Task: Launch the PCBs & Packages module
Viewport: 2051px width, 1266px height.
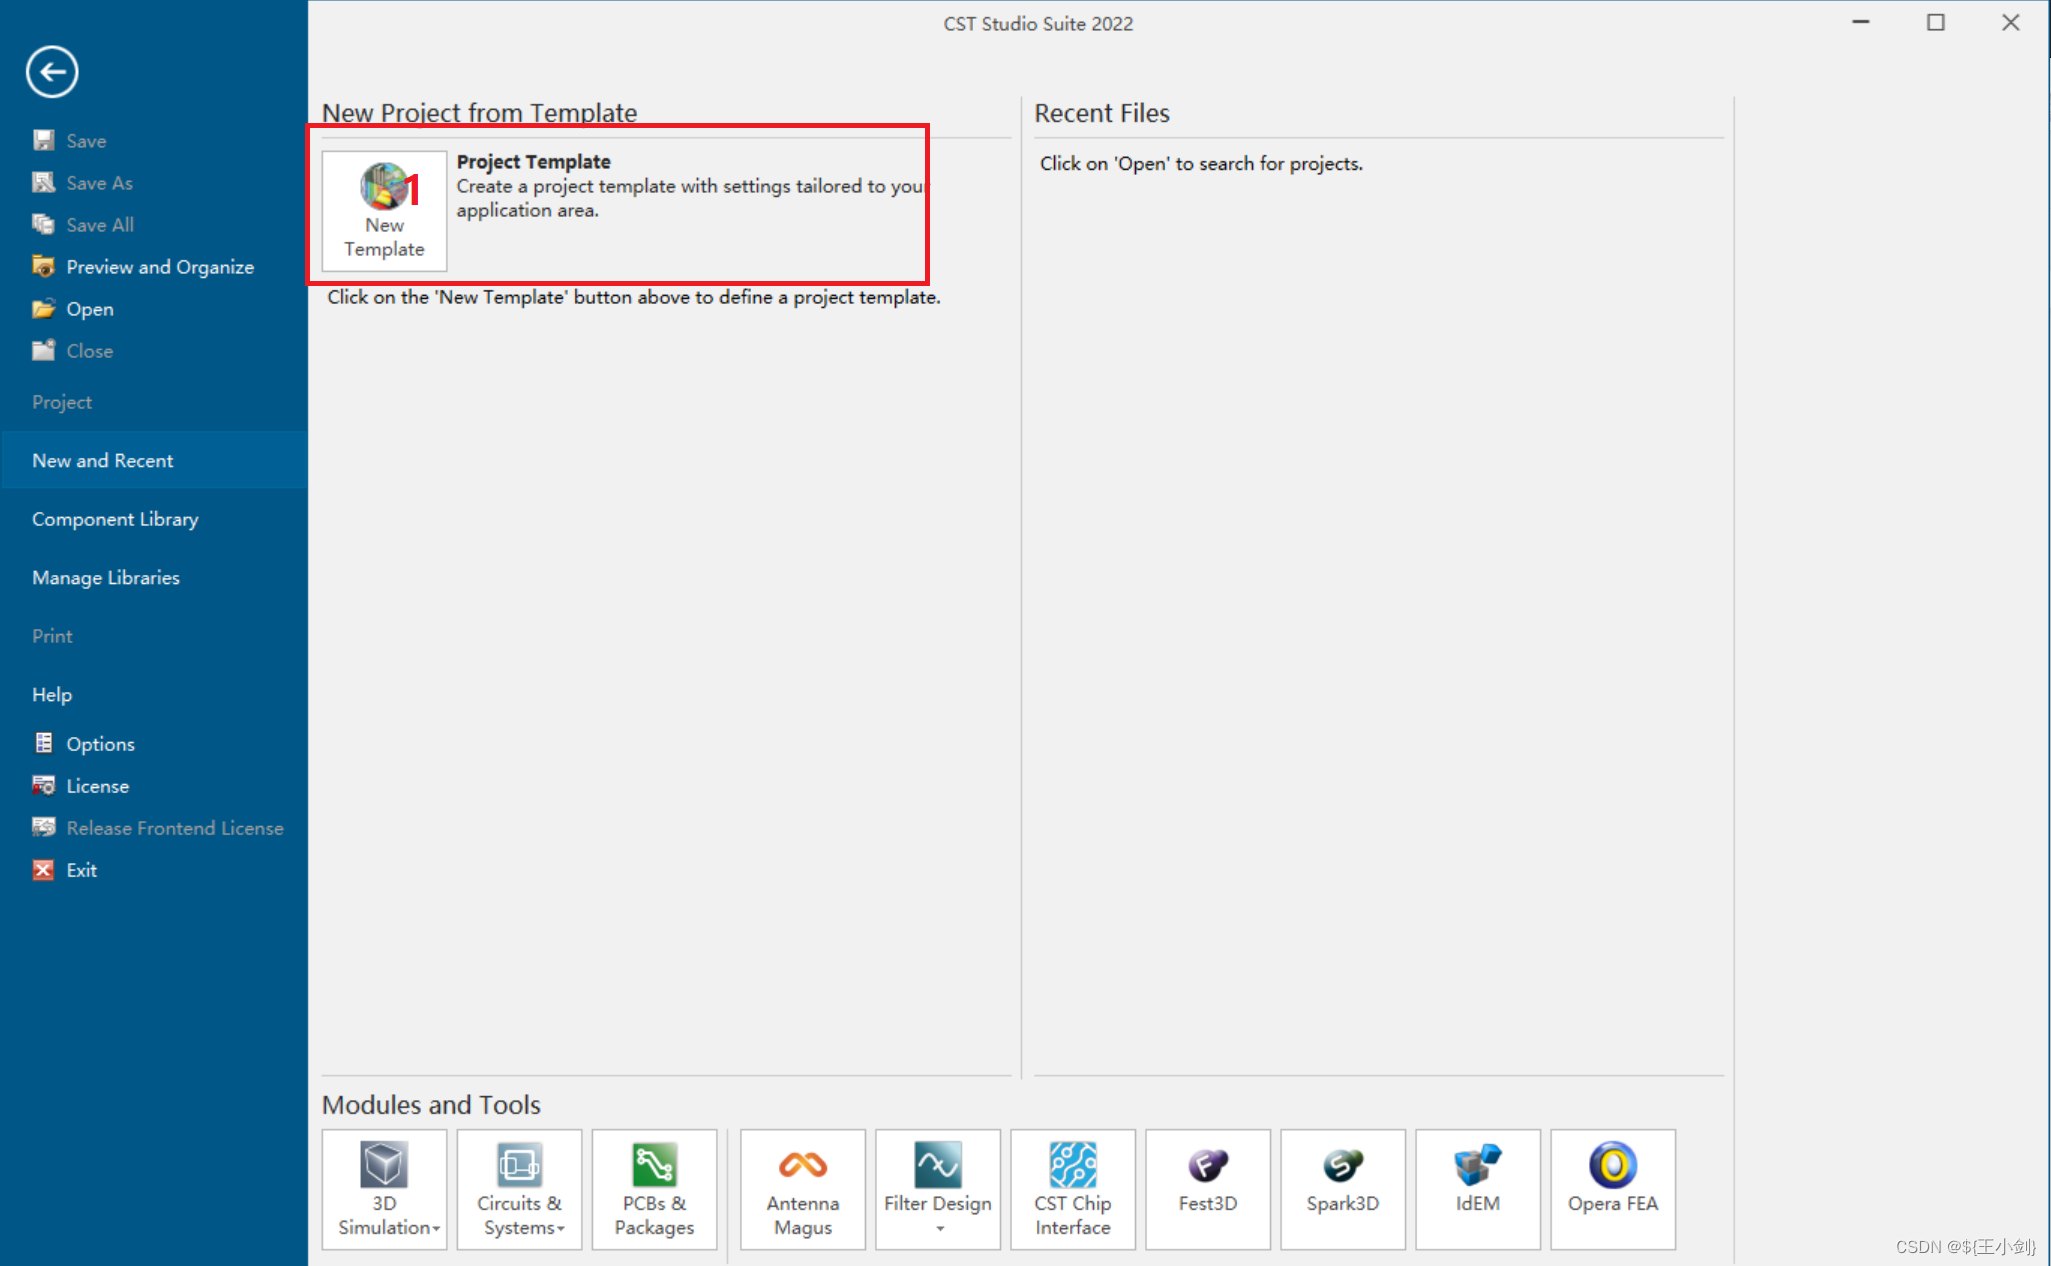Action: 654,1188
